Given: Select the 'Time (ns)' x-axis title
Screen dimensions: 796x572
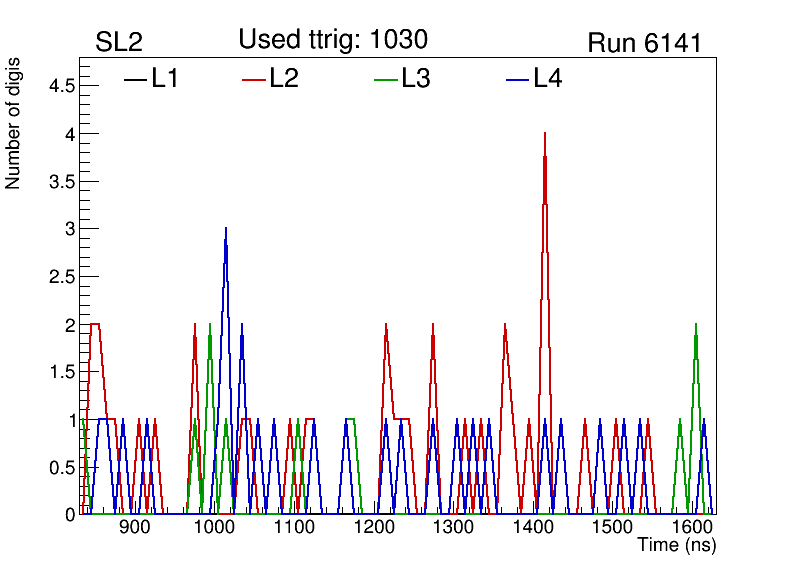Looking at the screenshot, I should [677, 546].
